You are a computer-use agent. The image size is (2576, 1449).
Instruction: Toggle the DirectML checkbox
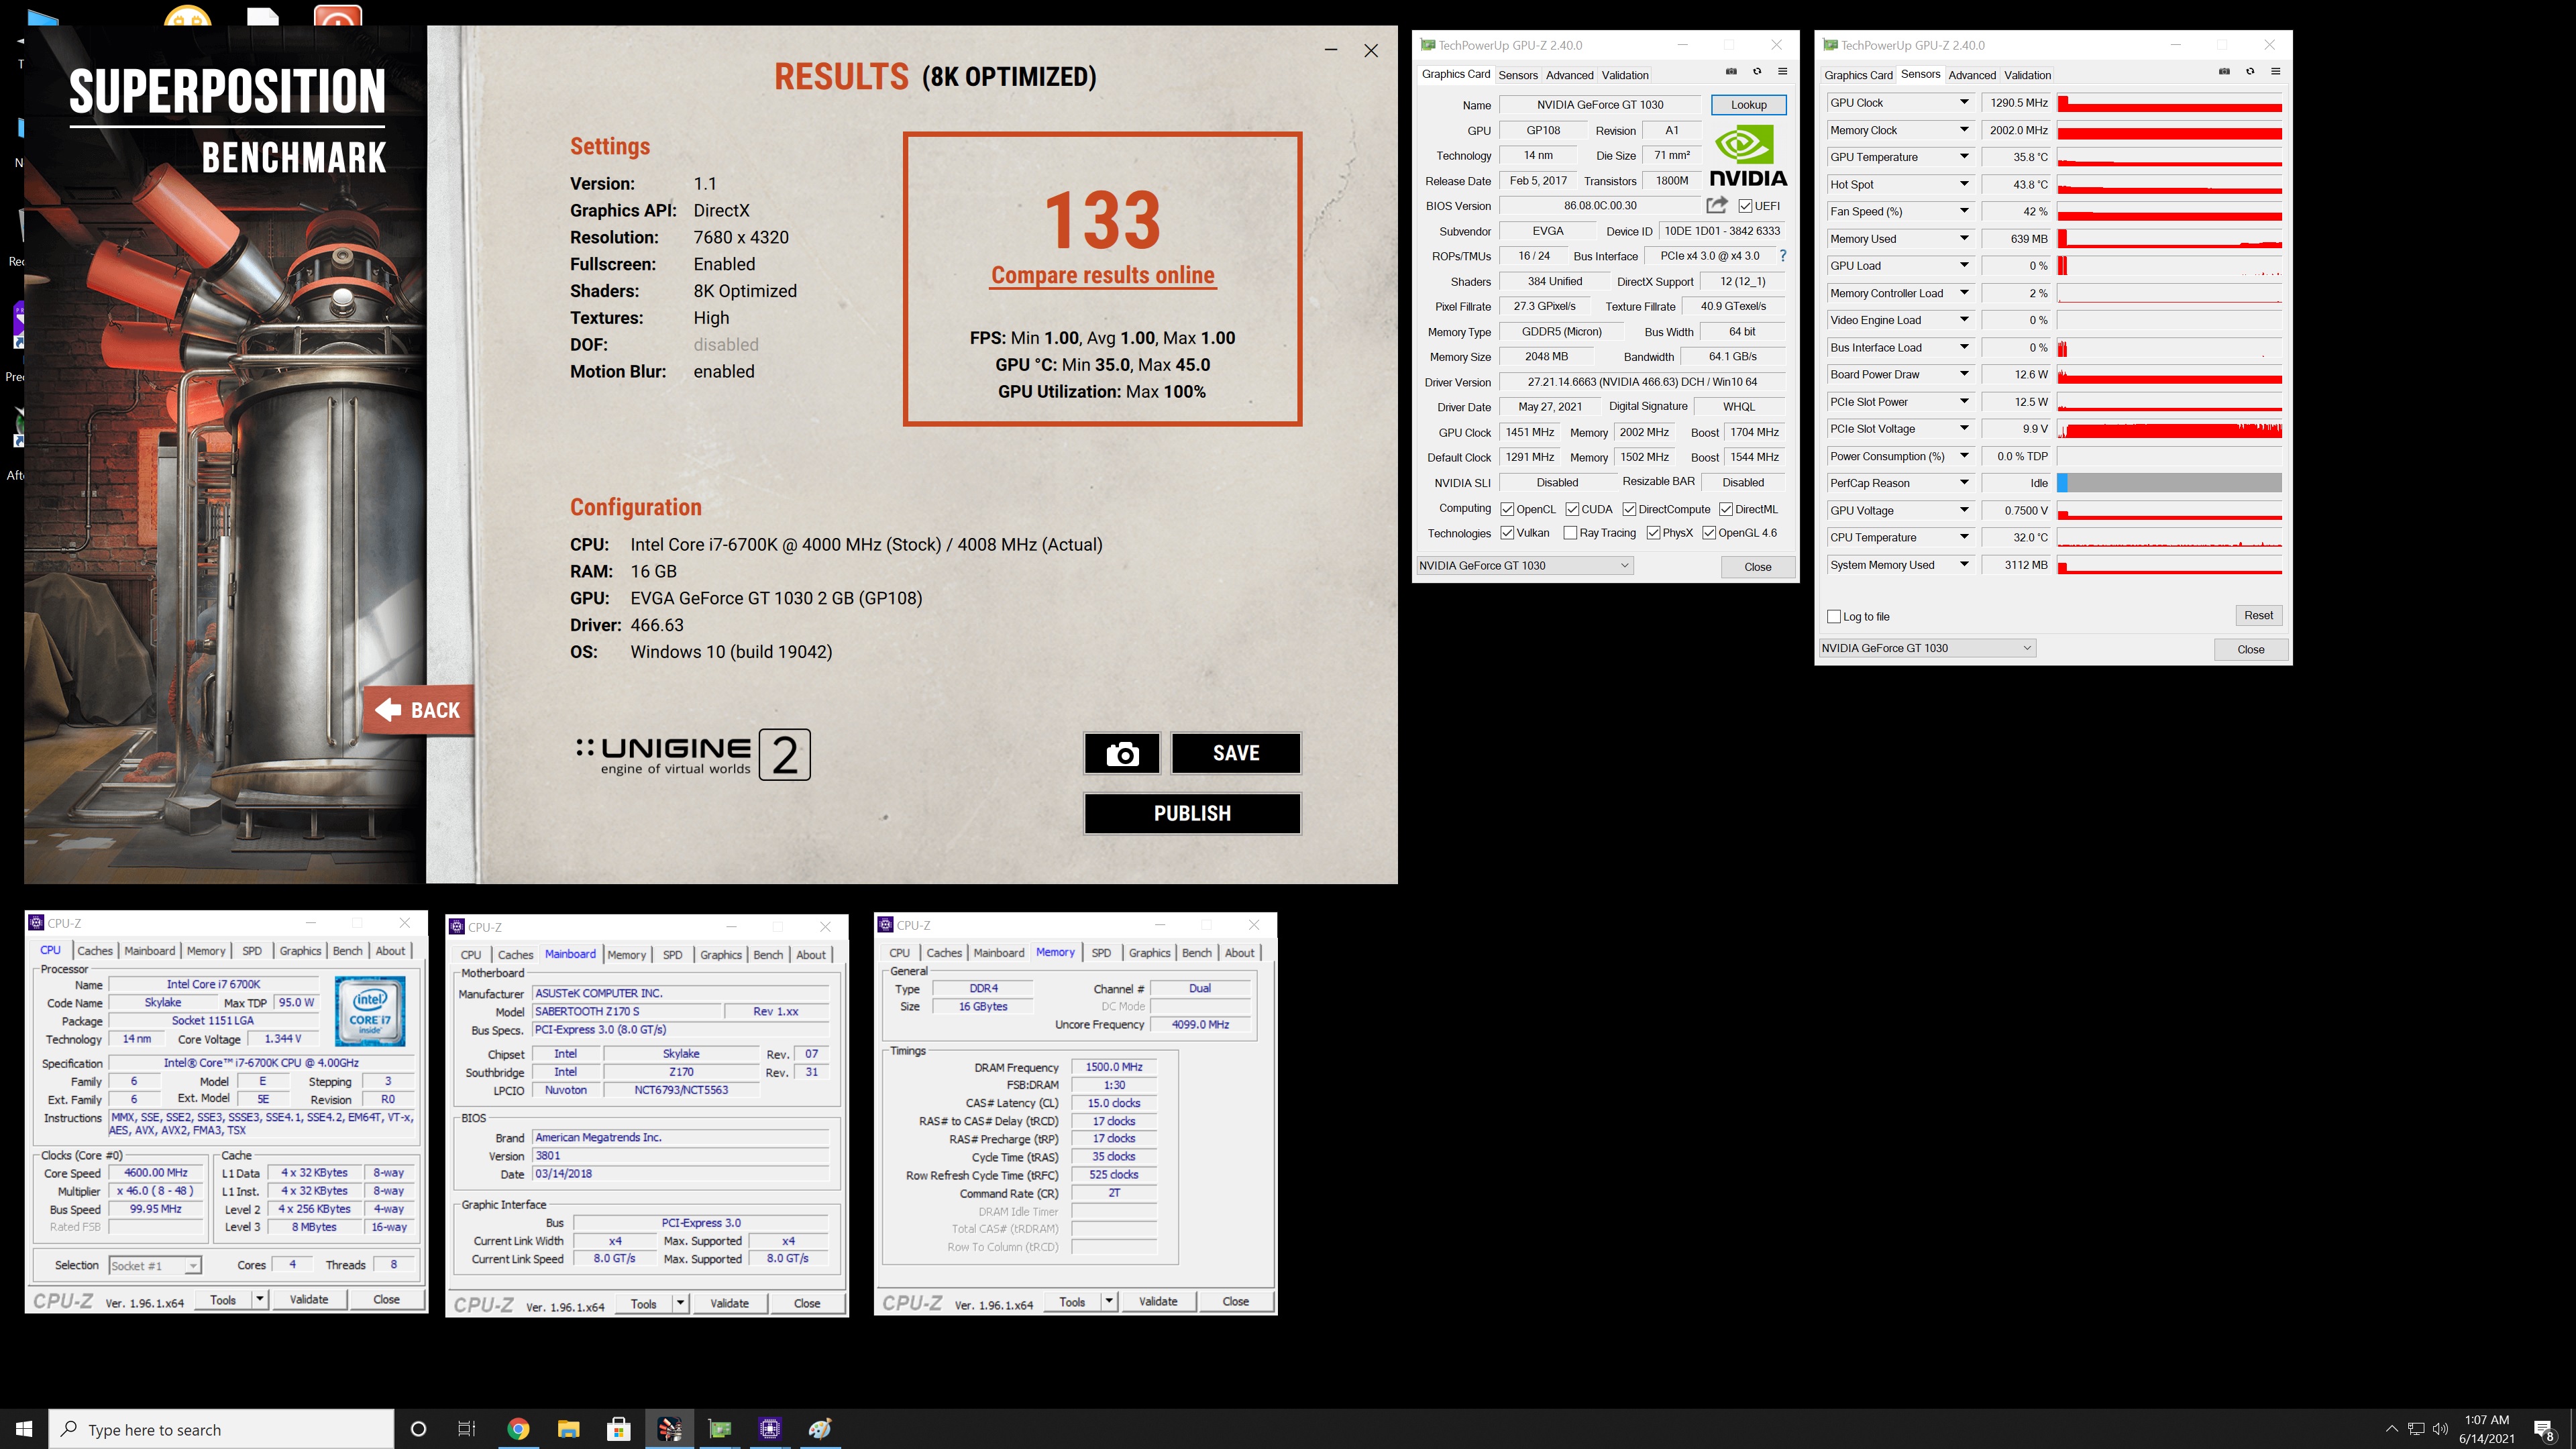tap(1726, 509)
